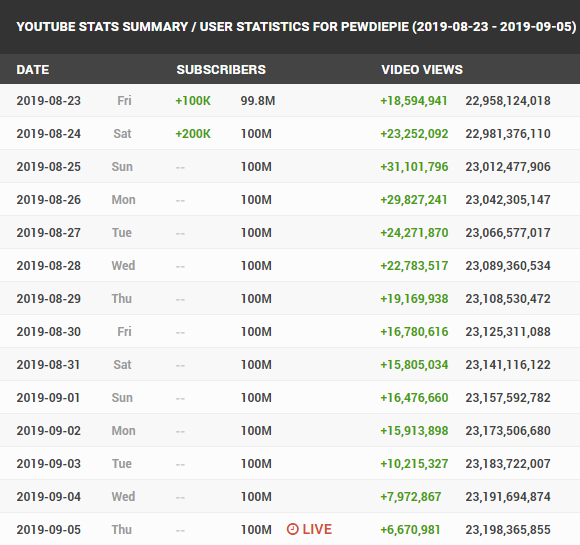Click views gain +23,252,092
580x545 pixels.
(414, 134)
